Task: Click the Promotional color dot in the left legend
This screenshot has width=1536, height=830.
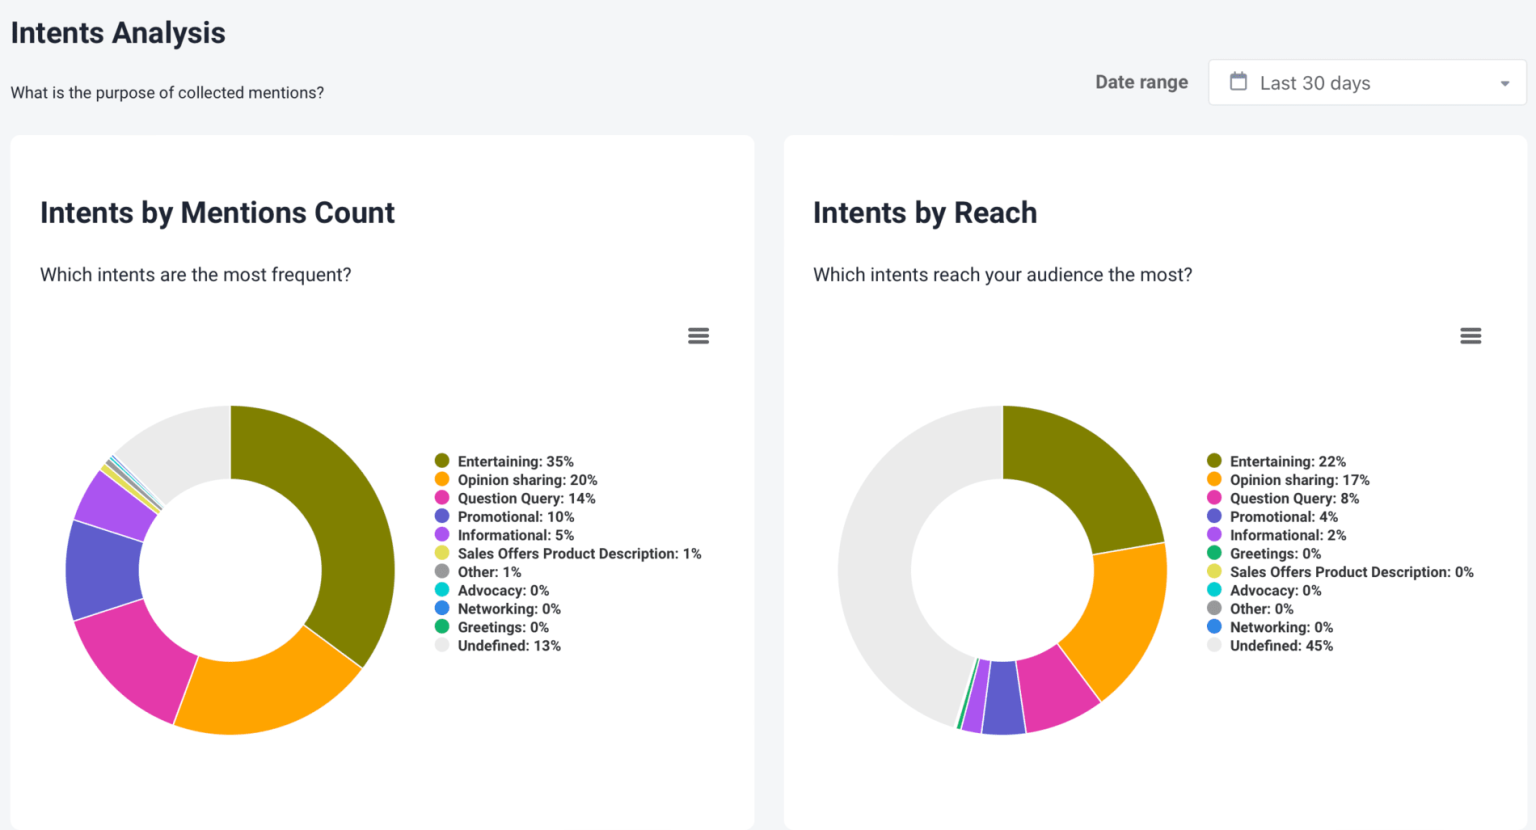Action: (441, 517)
